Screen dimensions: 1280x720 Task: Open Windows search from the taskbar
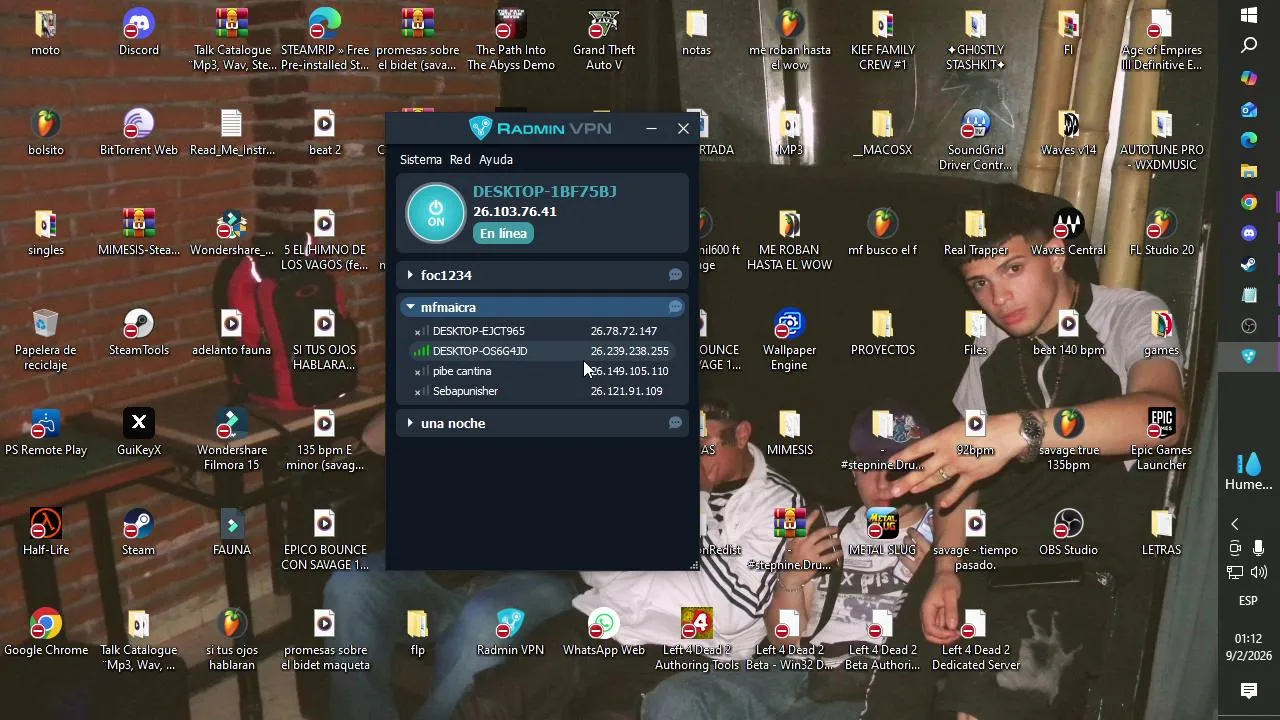coord(1249,46)
